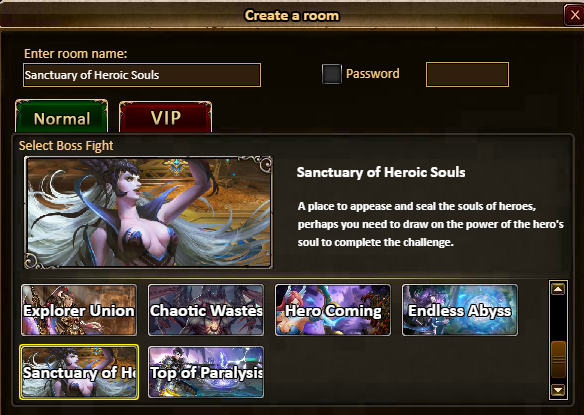The width and height of the screenshot is (584, 415).
Task: Click the large boss preview image
Action: pyautogui.click(x=148, y=212)
